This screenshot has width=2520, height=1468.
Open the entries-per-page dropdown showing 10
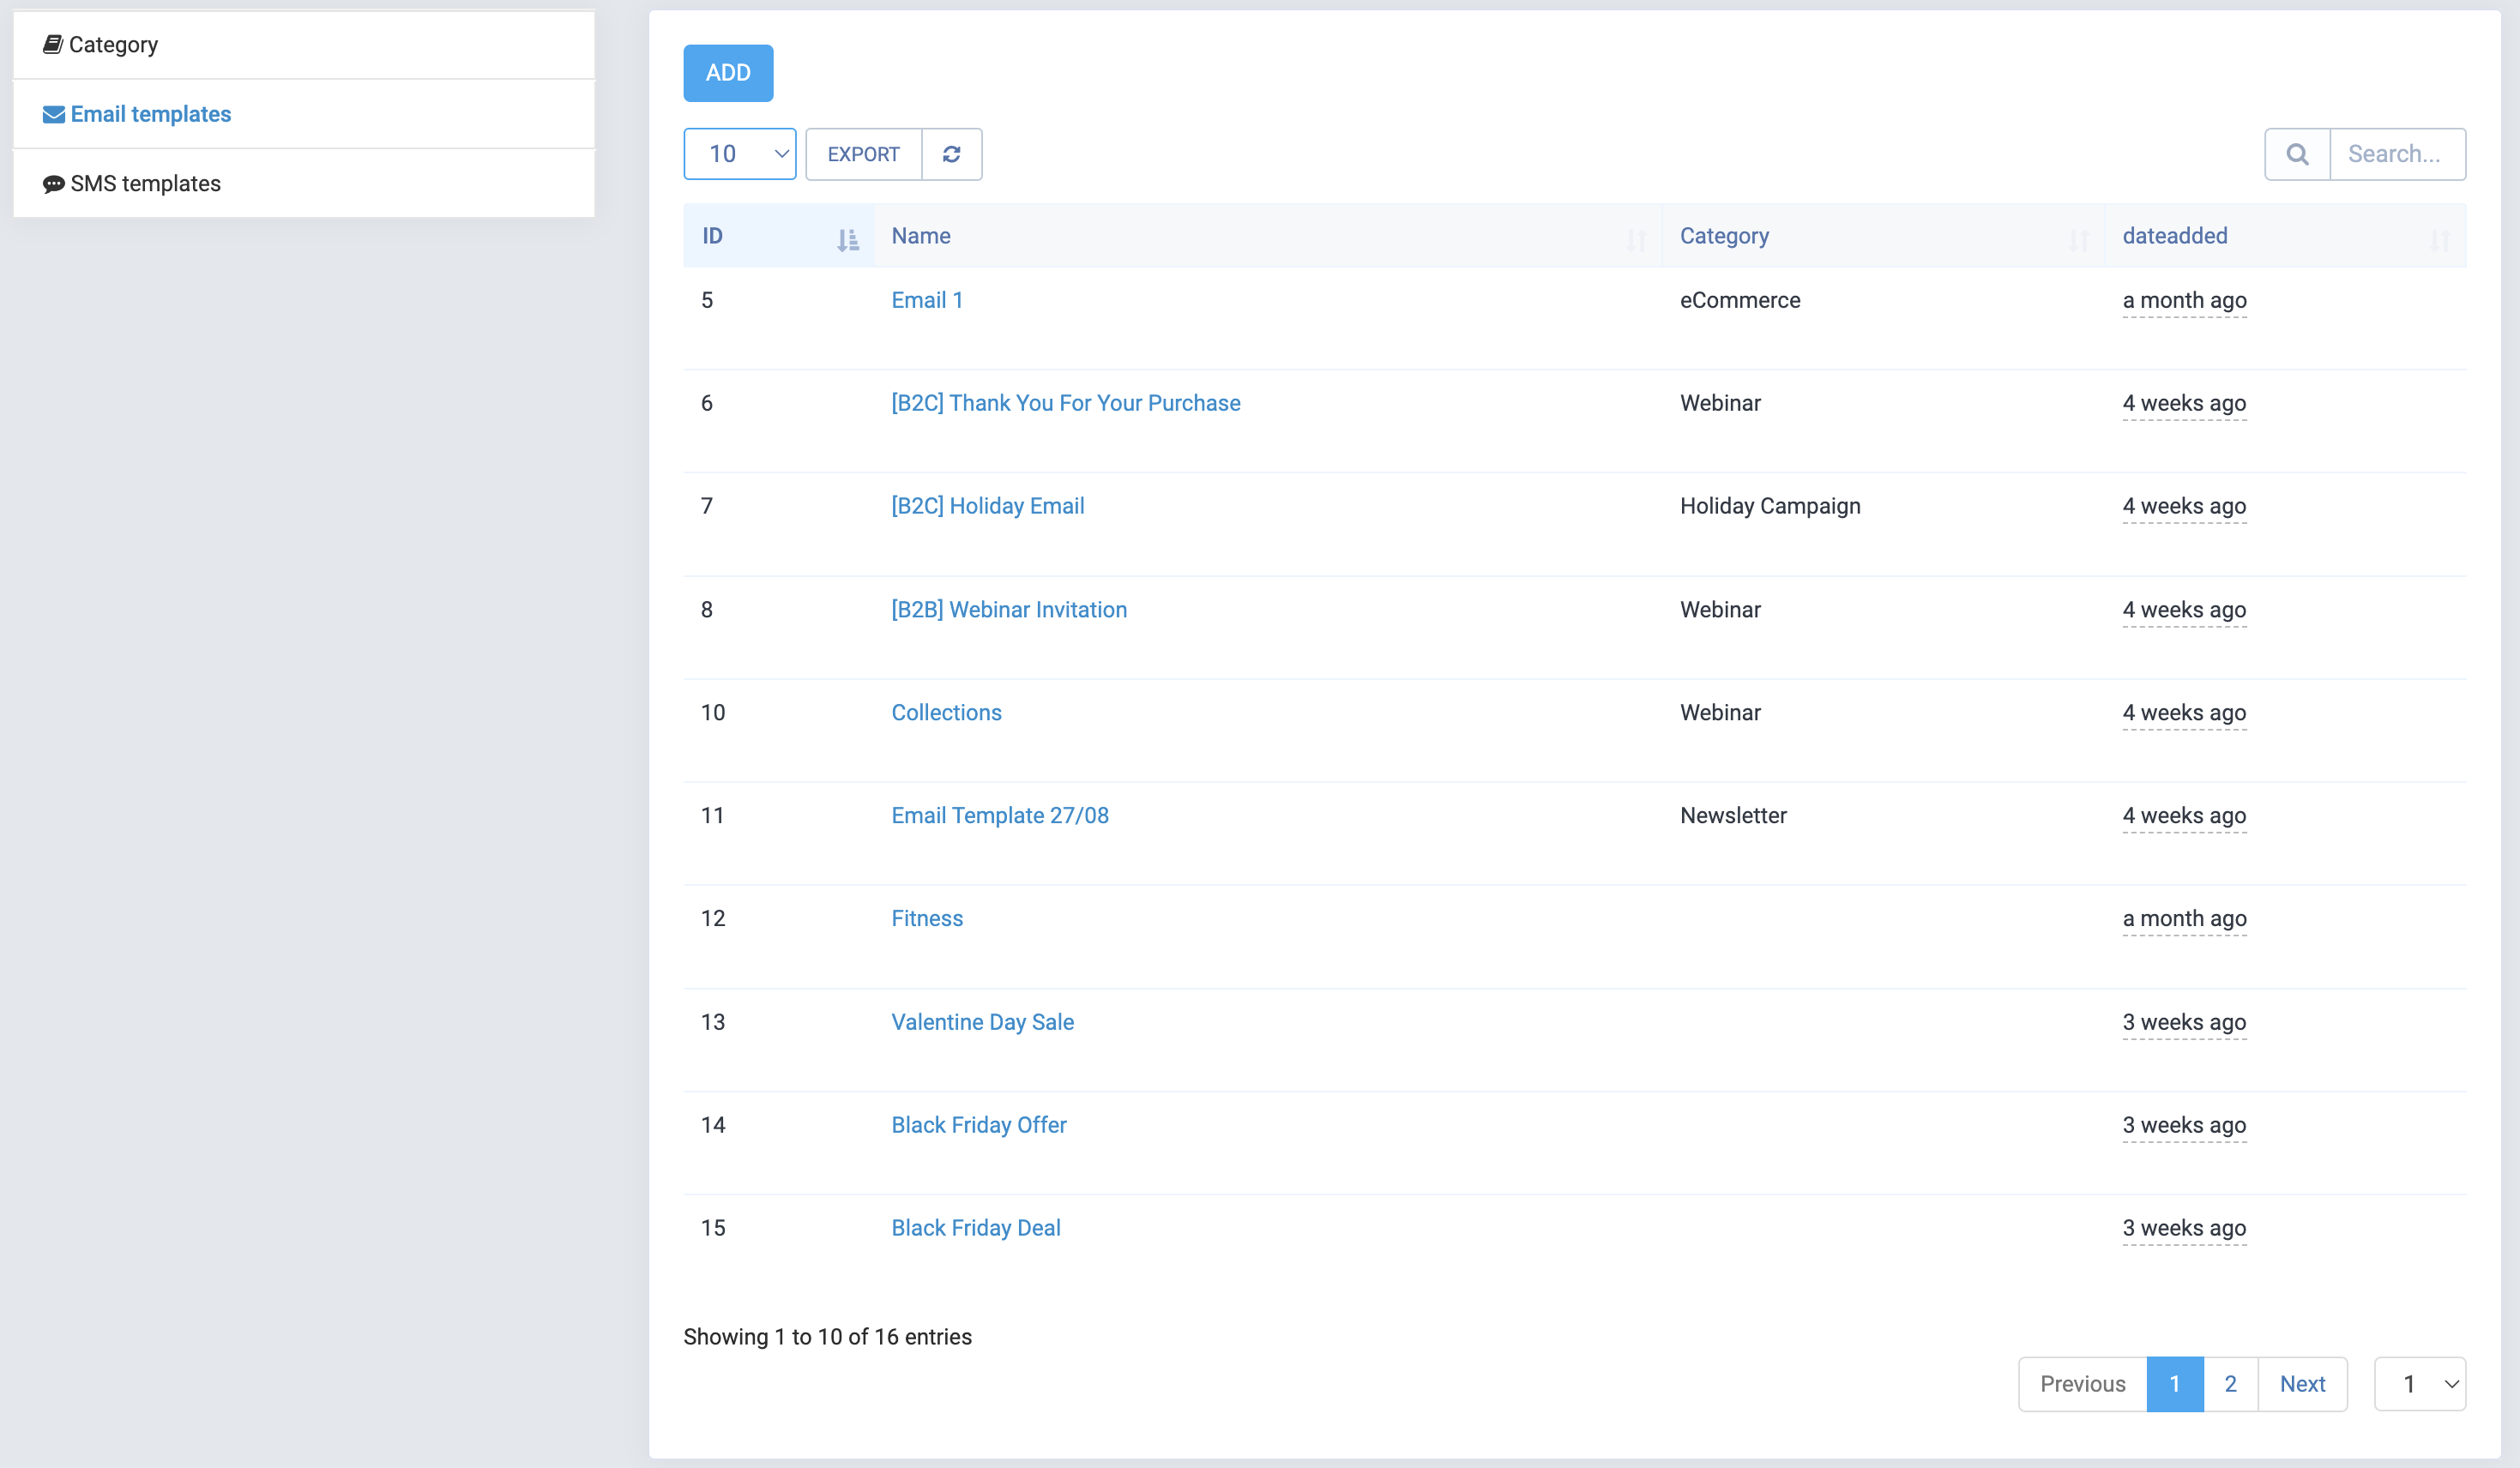pyautogui.click(x=739, y=153)
